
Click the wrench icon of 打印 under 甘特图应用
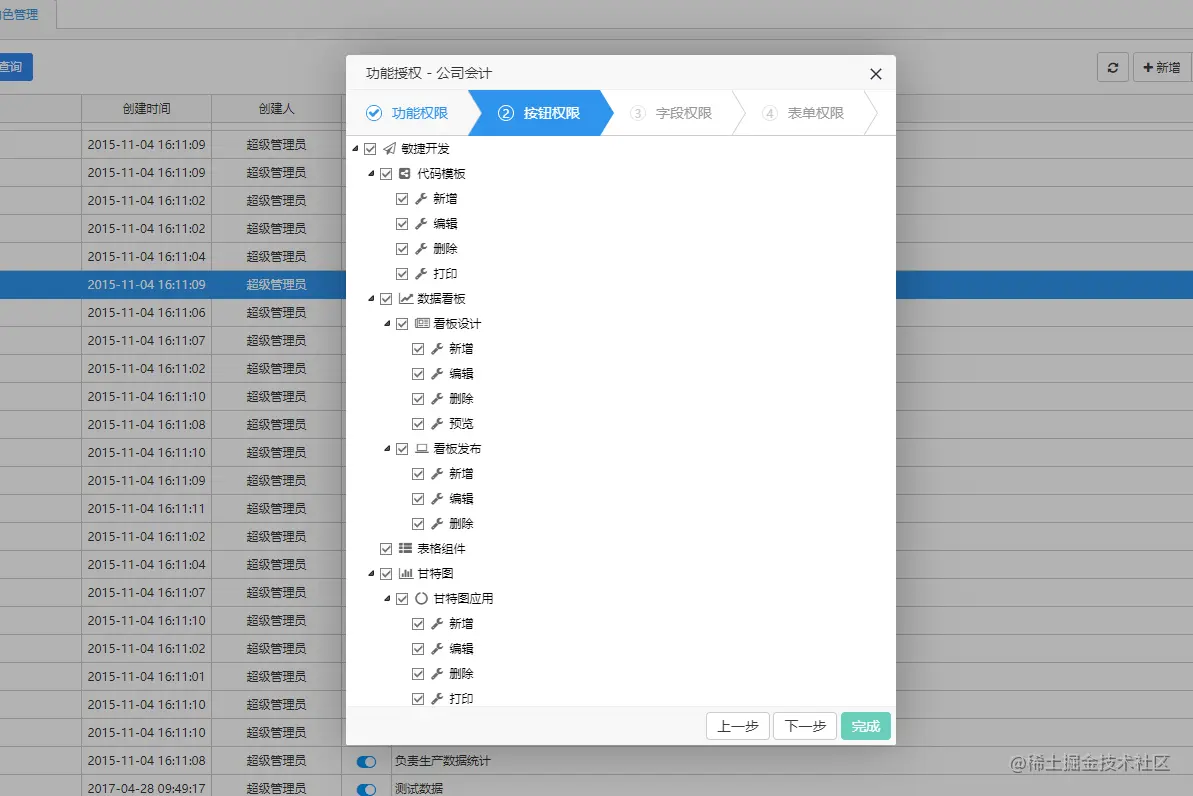(x=437, y=699)
